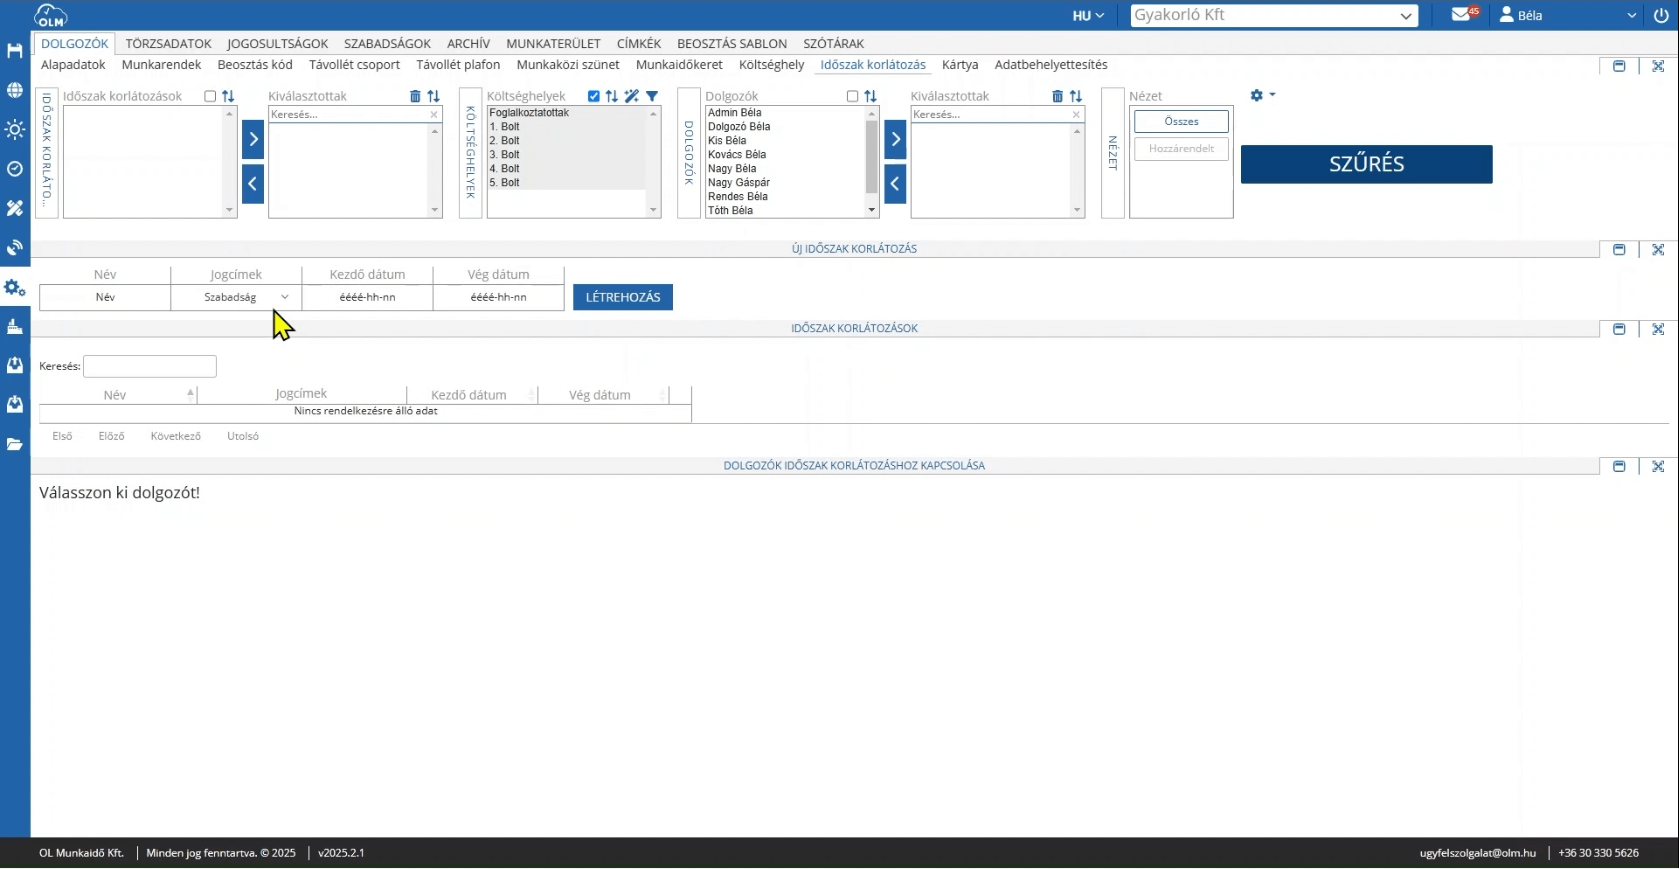Clear the Dolgozók Kiválasztottak search with X

coord(1076,115)
